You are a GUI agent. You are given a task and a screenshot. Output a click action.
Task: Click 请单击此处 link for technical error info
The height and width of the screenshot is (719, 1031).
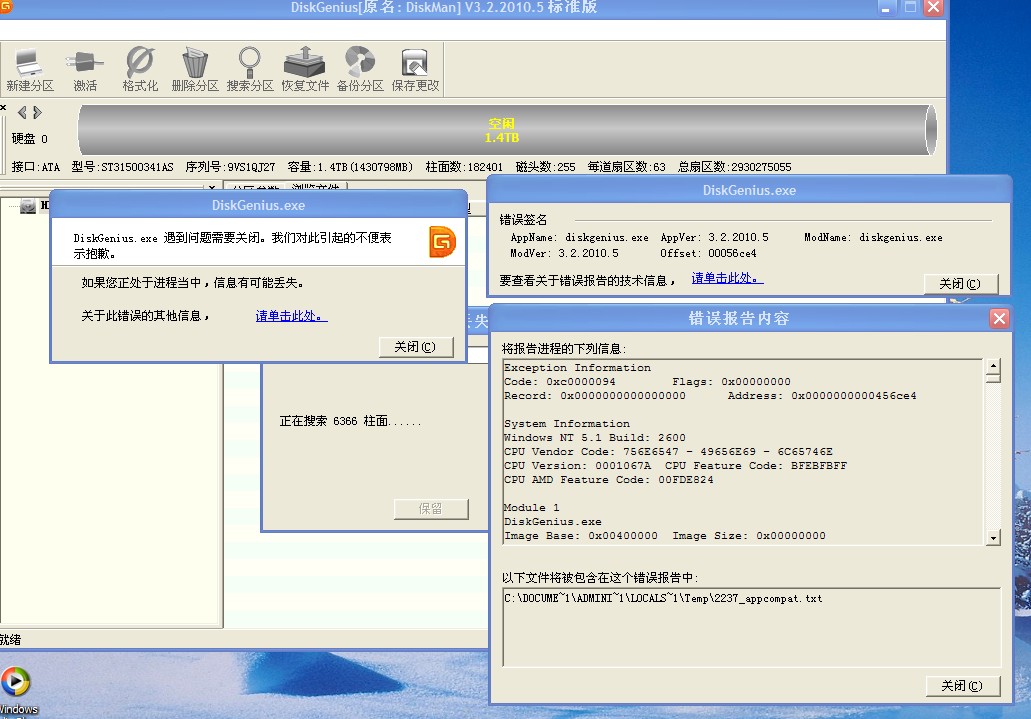[x=727, y=278]
